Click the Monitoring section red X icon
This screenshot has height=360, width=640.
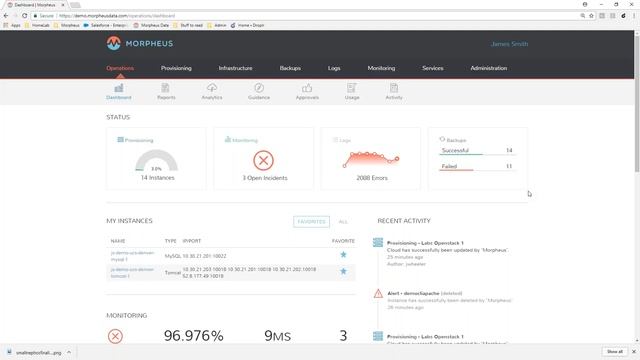[x=115, y=336]
